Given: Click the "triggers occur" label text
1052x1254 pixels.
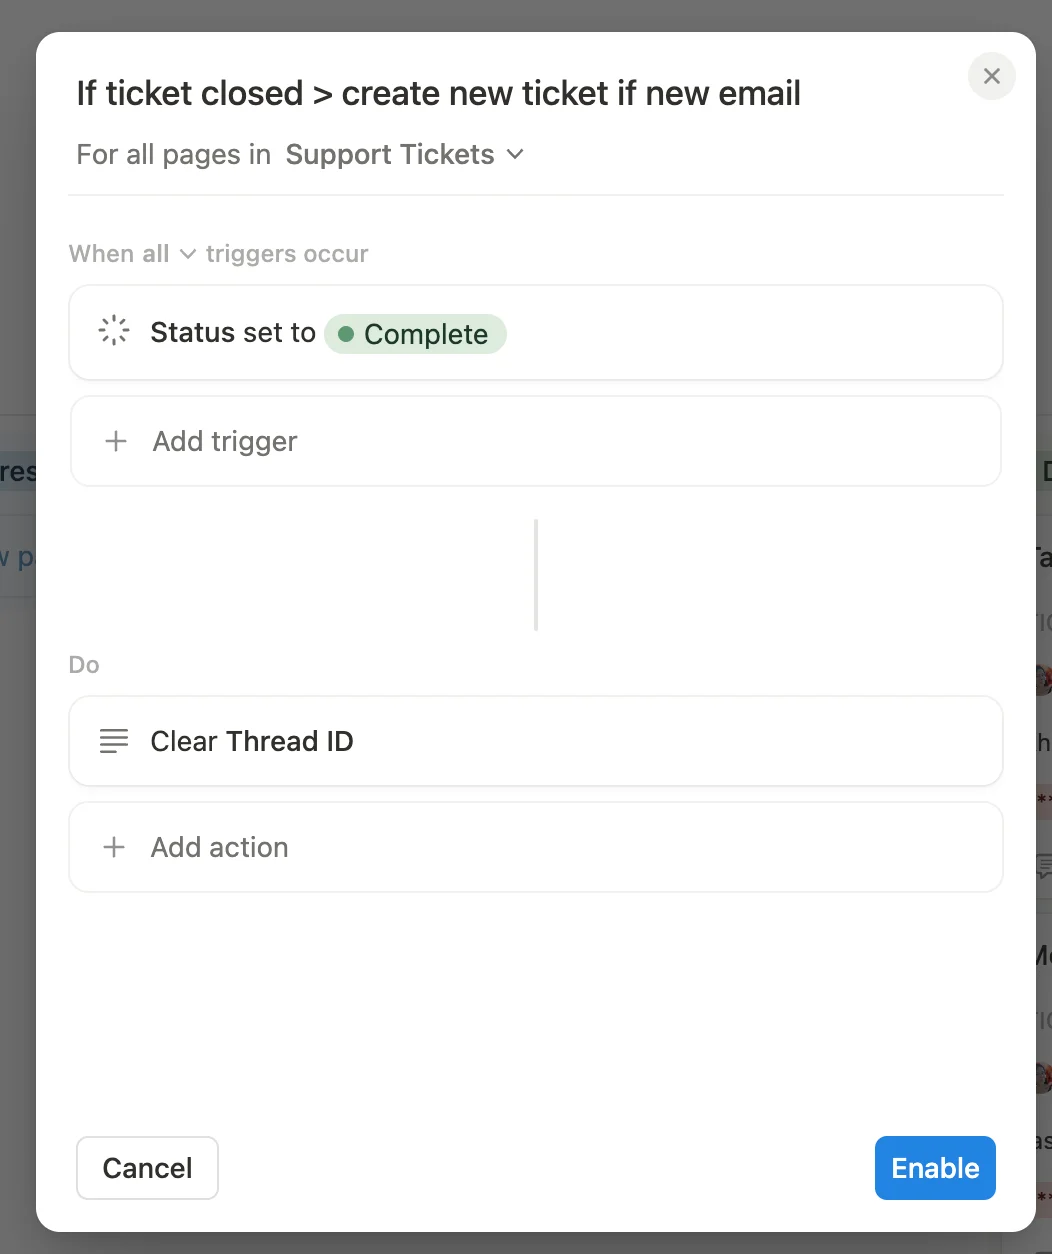Looking at the screenshot, I should (287, 254).
